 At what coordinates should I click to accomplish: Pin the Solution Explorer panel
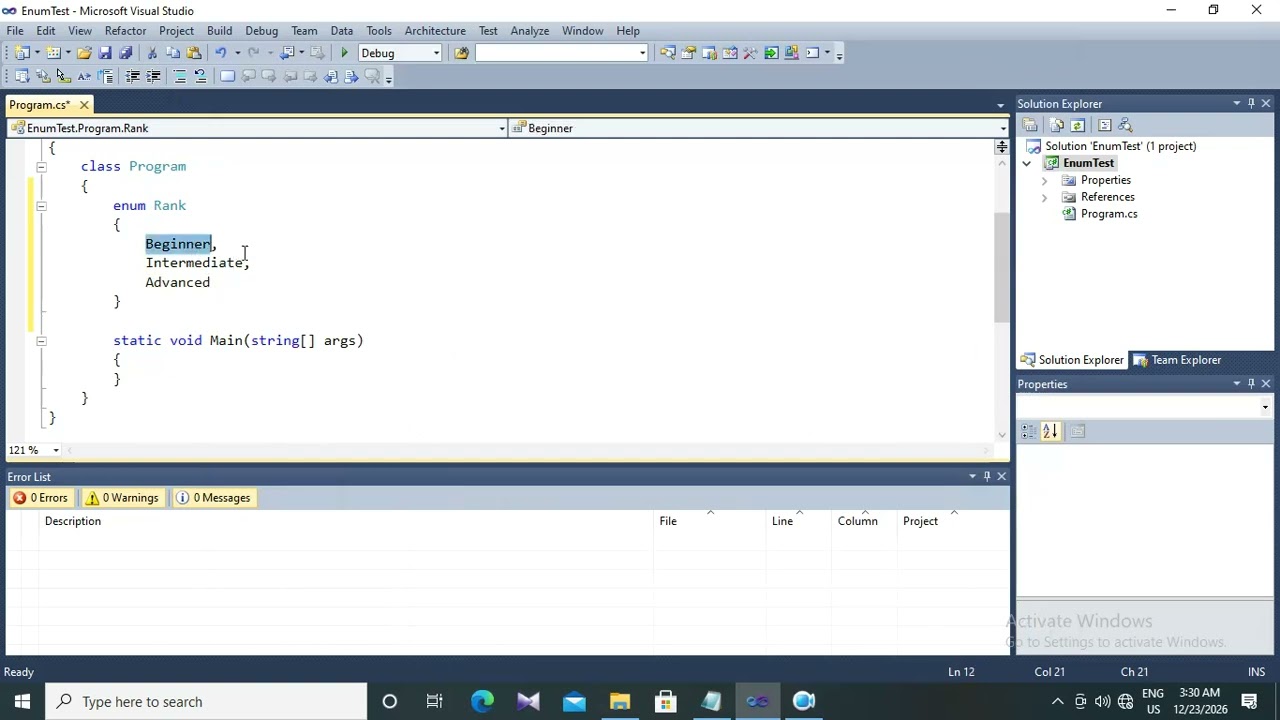tap(1251, 103)
